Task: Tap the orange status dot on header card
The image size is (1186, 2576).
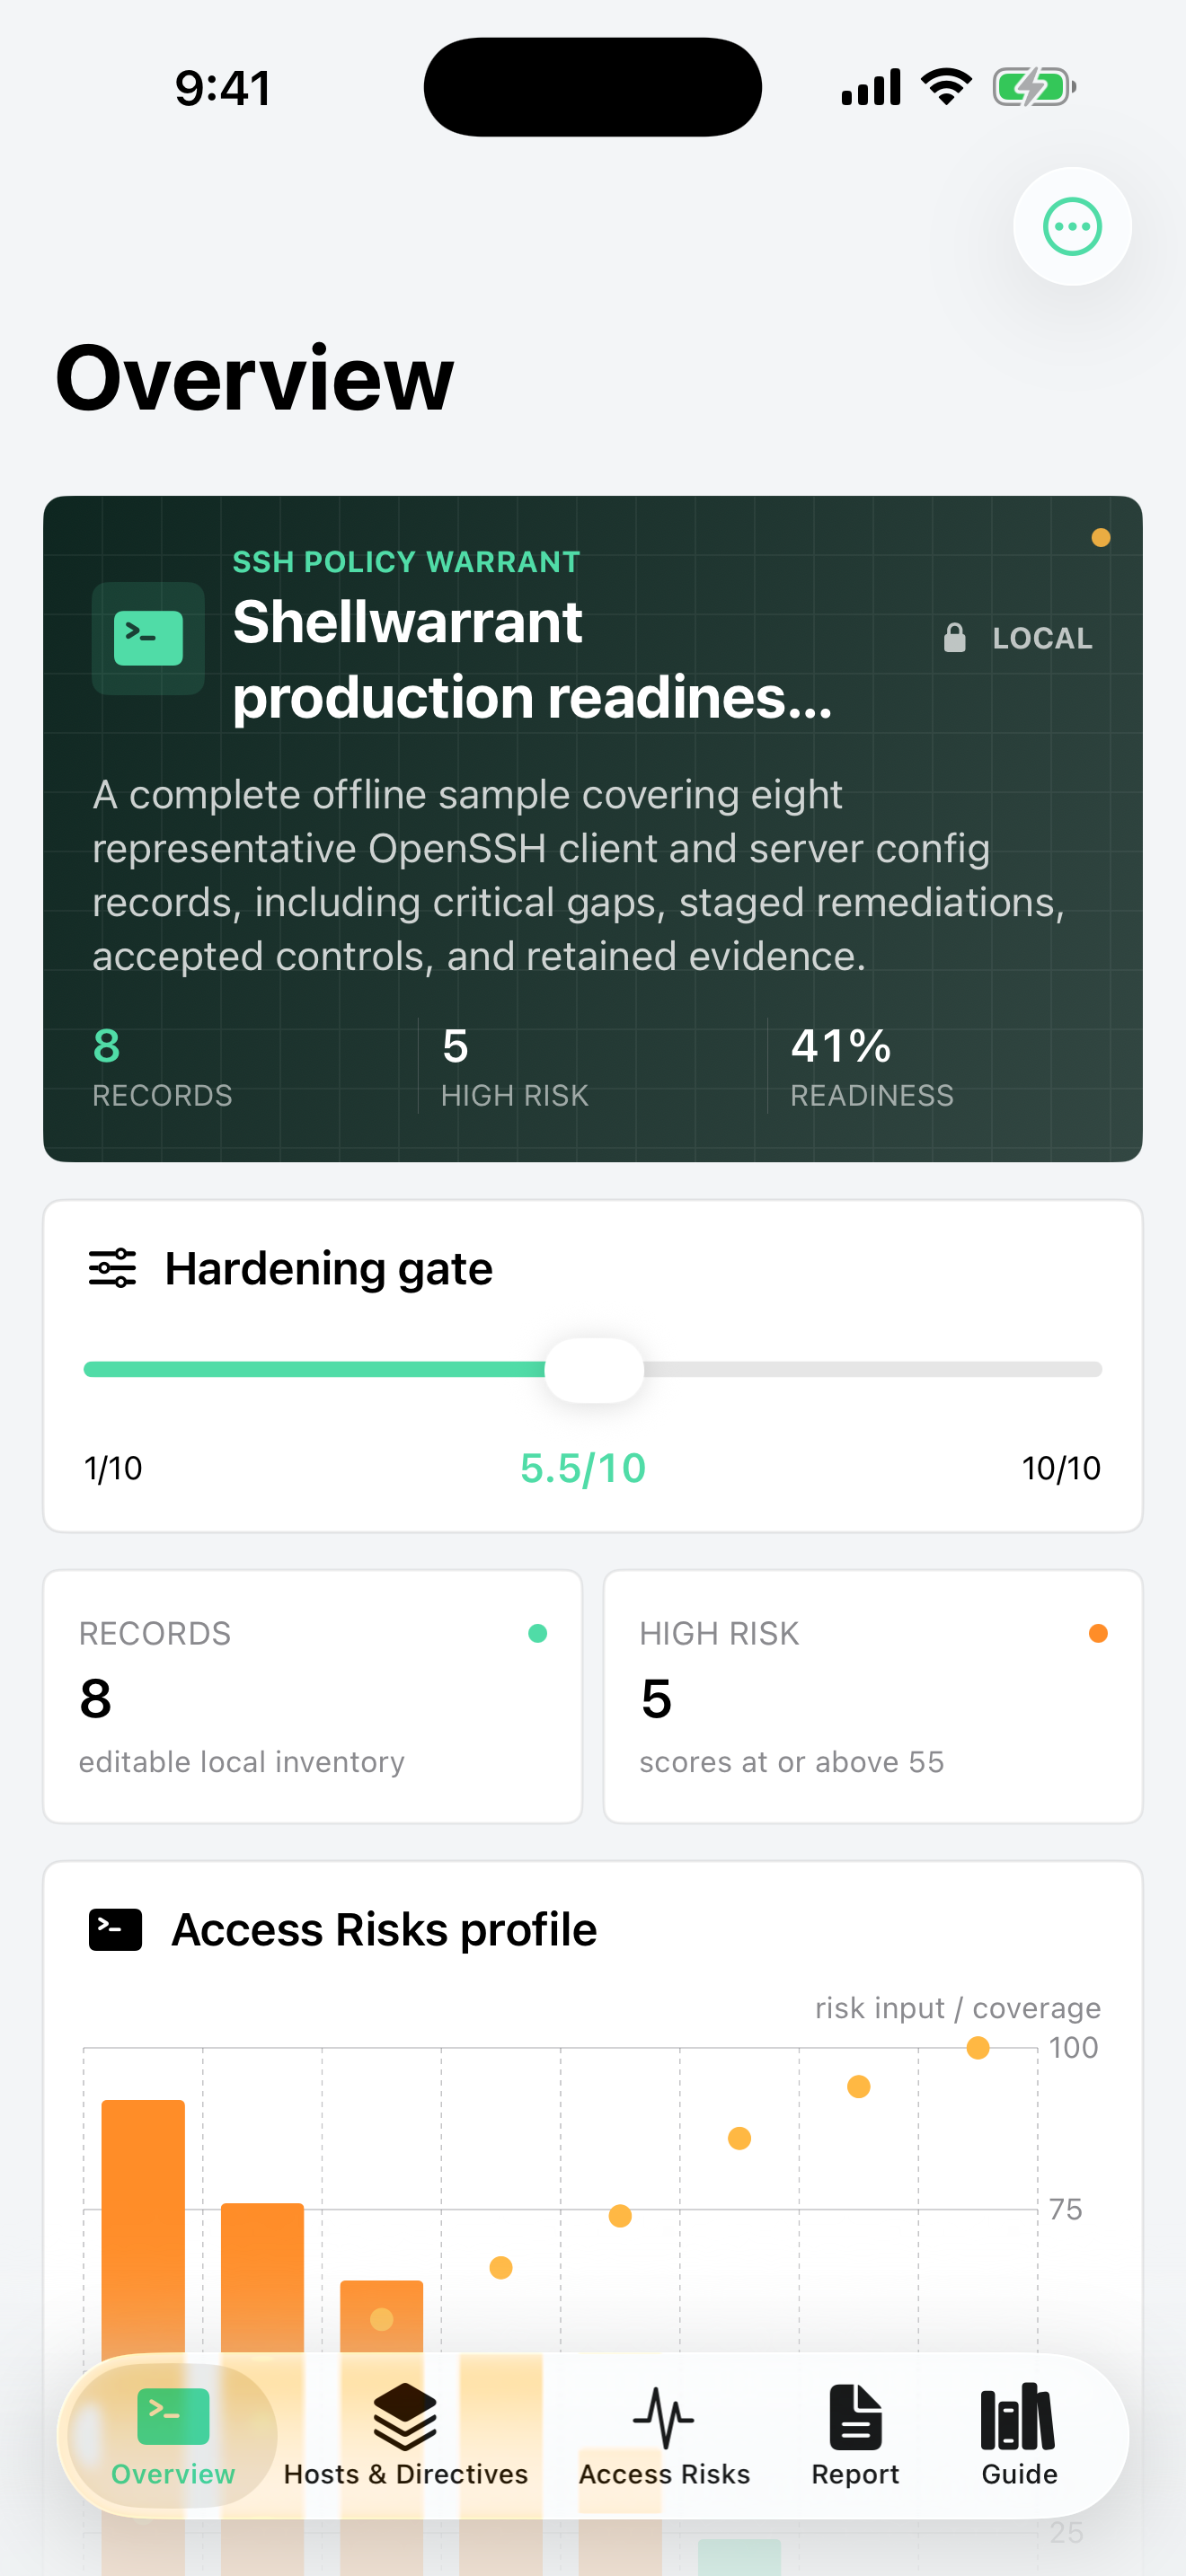Action: 1100,538
